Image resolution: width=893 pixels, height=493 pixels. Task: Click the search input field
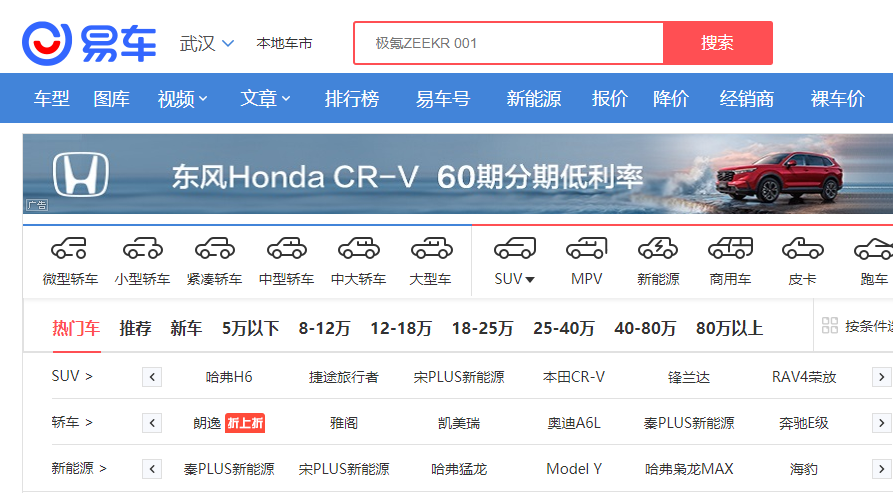point(508,43)
